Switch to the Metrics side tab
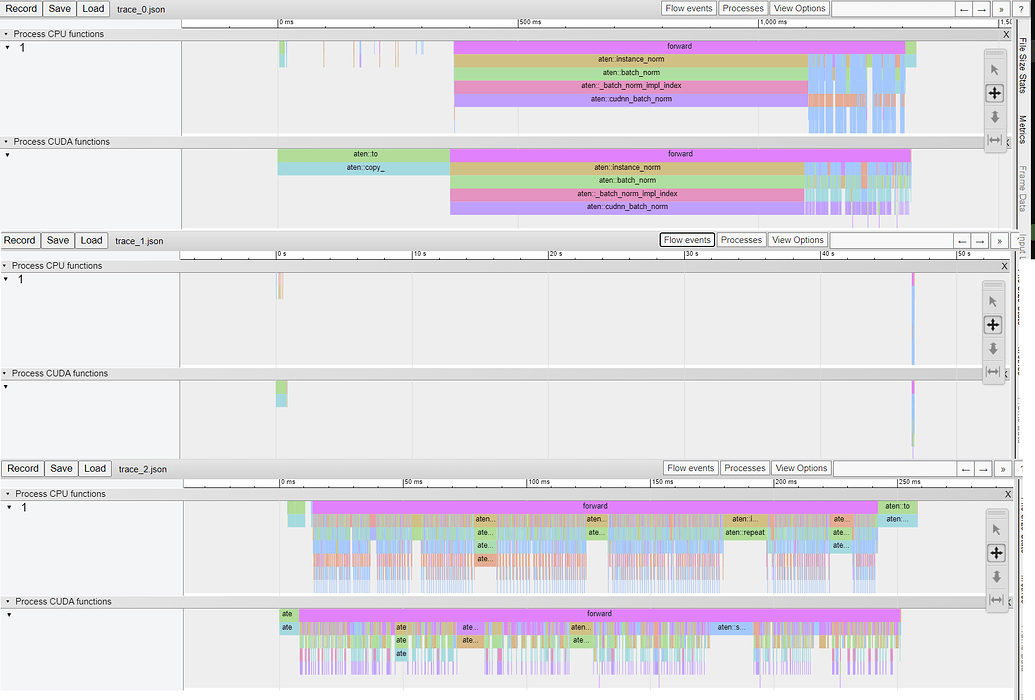This screenshot has height=700, width=1035. (x=1022, y=130)
